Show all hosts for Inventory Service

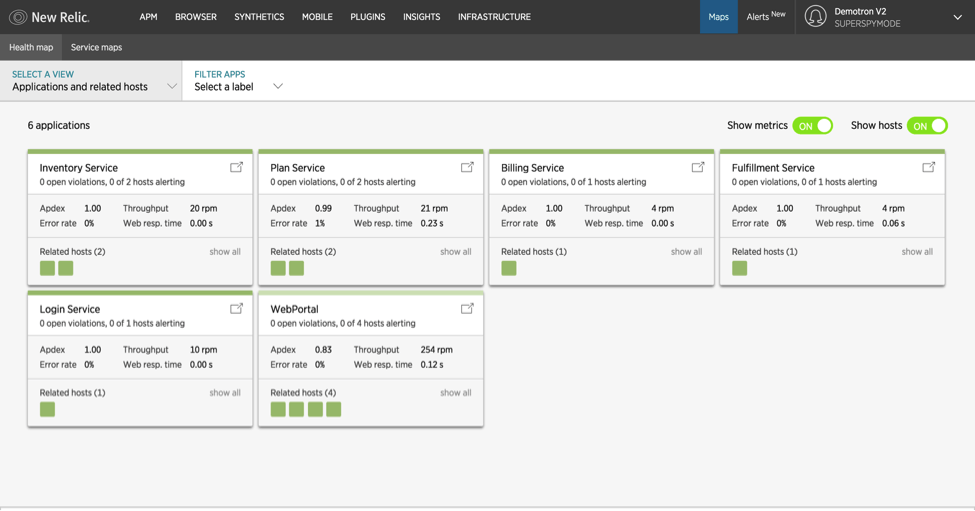pyautogui.click(x=225, y=252)
